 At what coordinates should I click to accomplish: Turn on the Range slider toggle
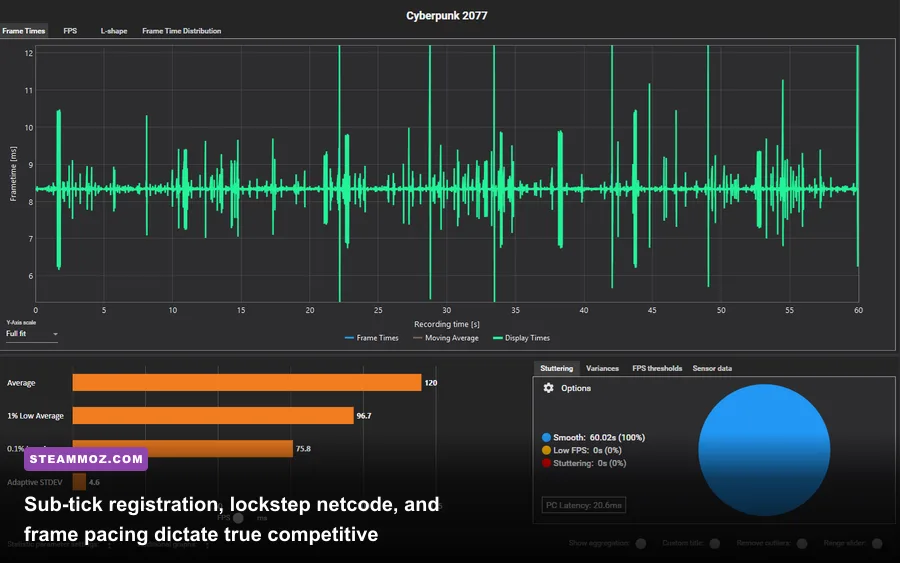click(877, 543)
